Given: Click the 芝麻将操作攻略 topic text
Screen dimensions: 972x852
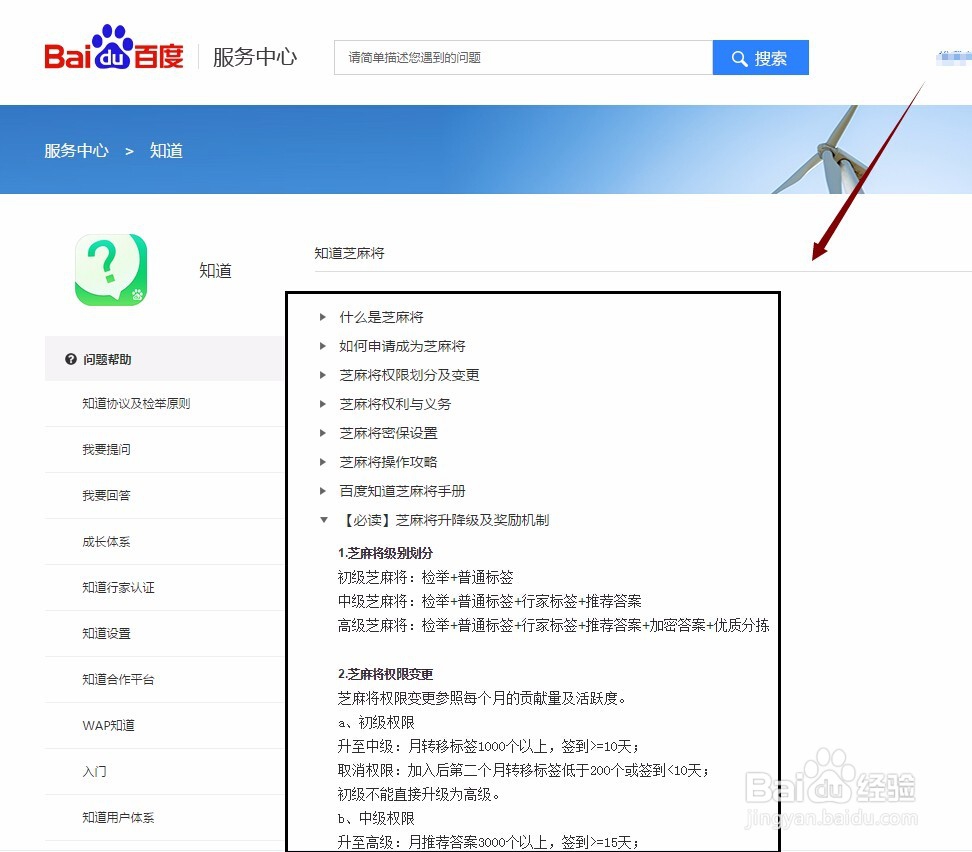Looking at the screenshot, I should coord(389,462).
